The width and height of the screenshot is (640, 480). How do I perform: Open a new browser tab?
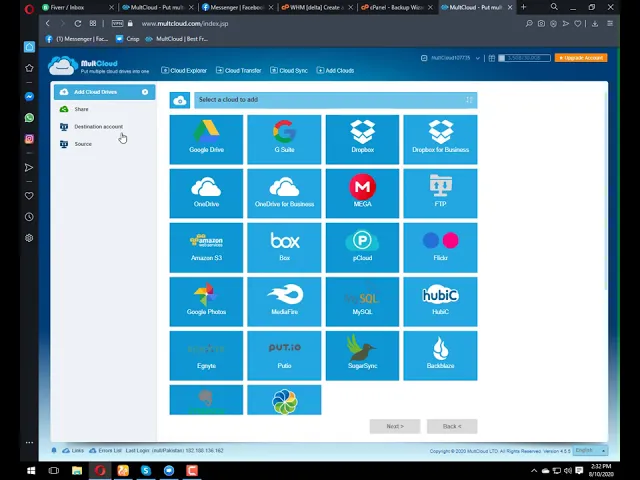tap(524, 7)
